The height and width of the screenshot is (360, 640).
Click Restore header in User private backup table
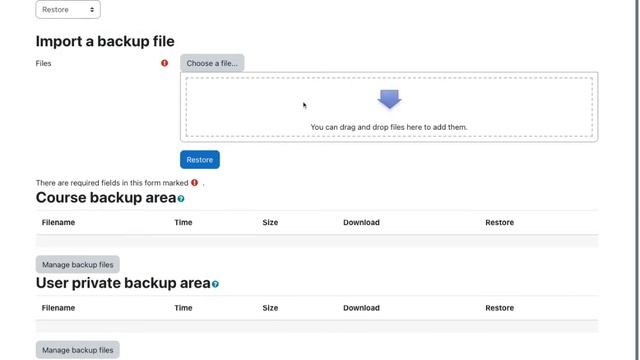(500, 308)
